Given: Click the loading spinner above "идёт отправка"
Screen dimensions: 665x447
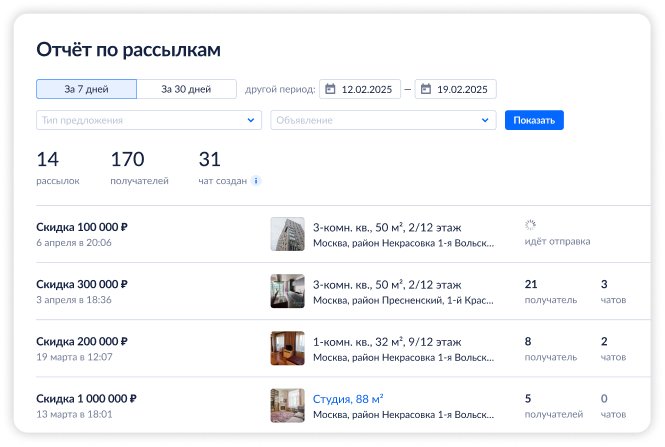Looking at the screenshot, I should [x=531, y=226].
